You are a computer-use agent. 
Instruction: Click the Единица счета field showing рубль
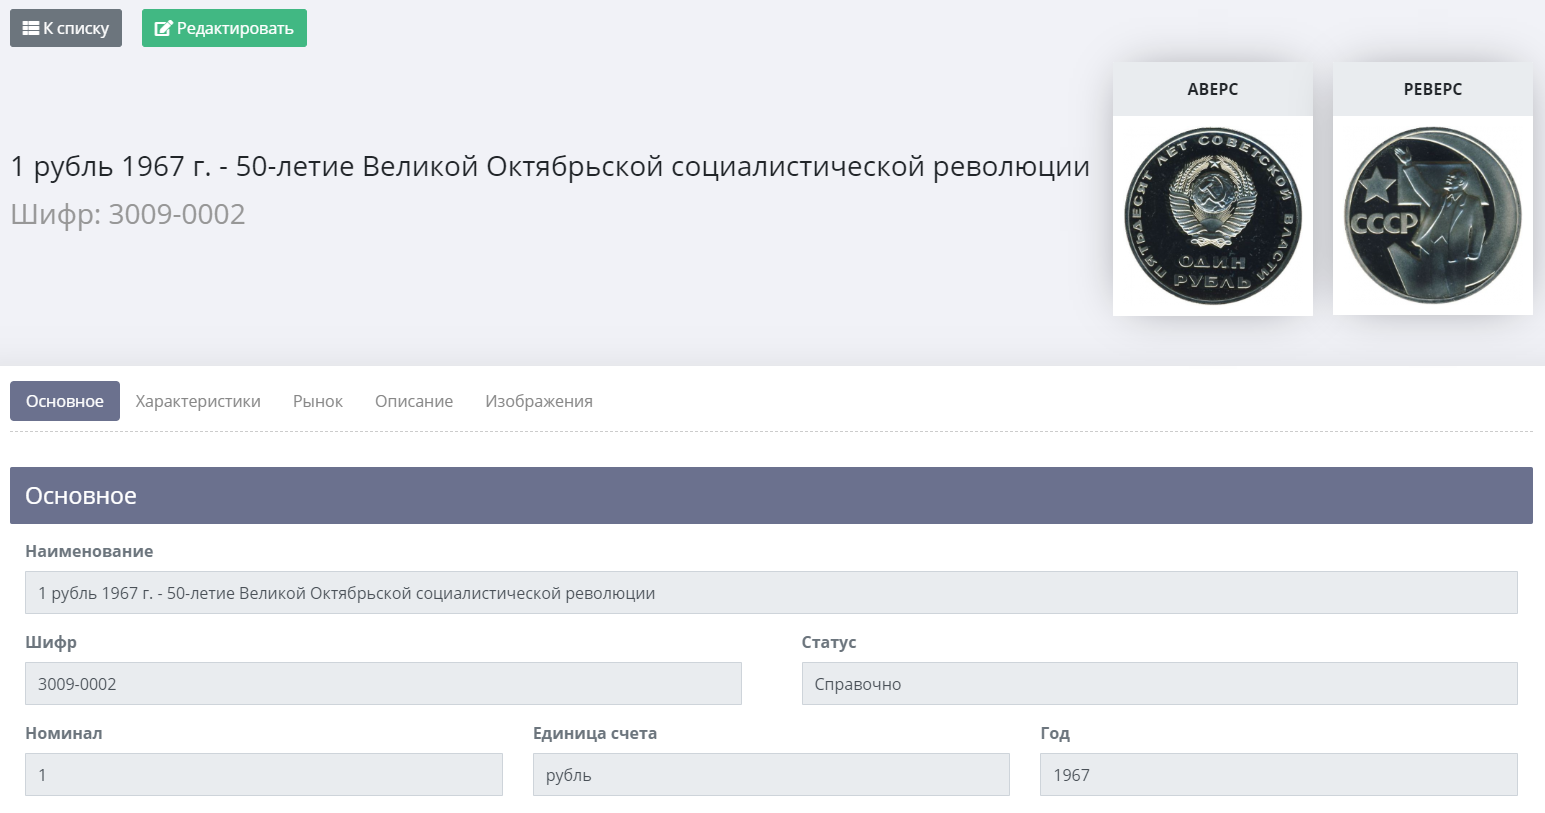tap(771, 775)
